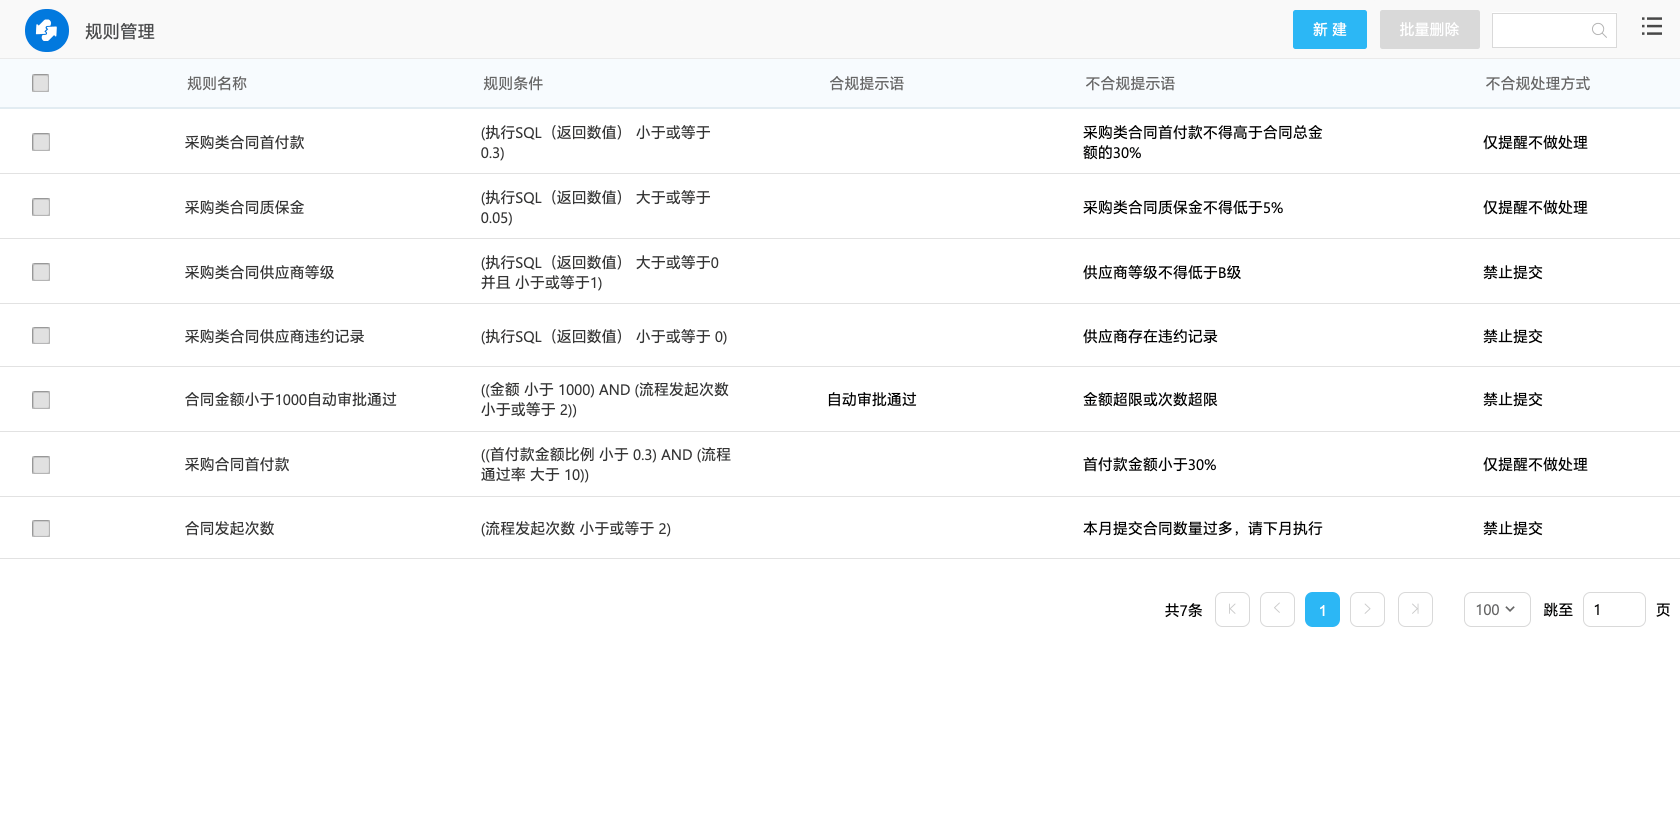Select page 1 in pagination
This screenshot has width=1680, height=840.
(x=1322, y=609)
